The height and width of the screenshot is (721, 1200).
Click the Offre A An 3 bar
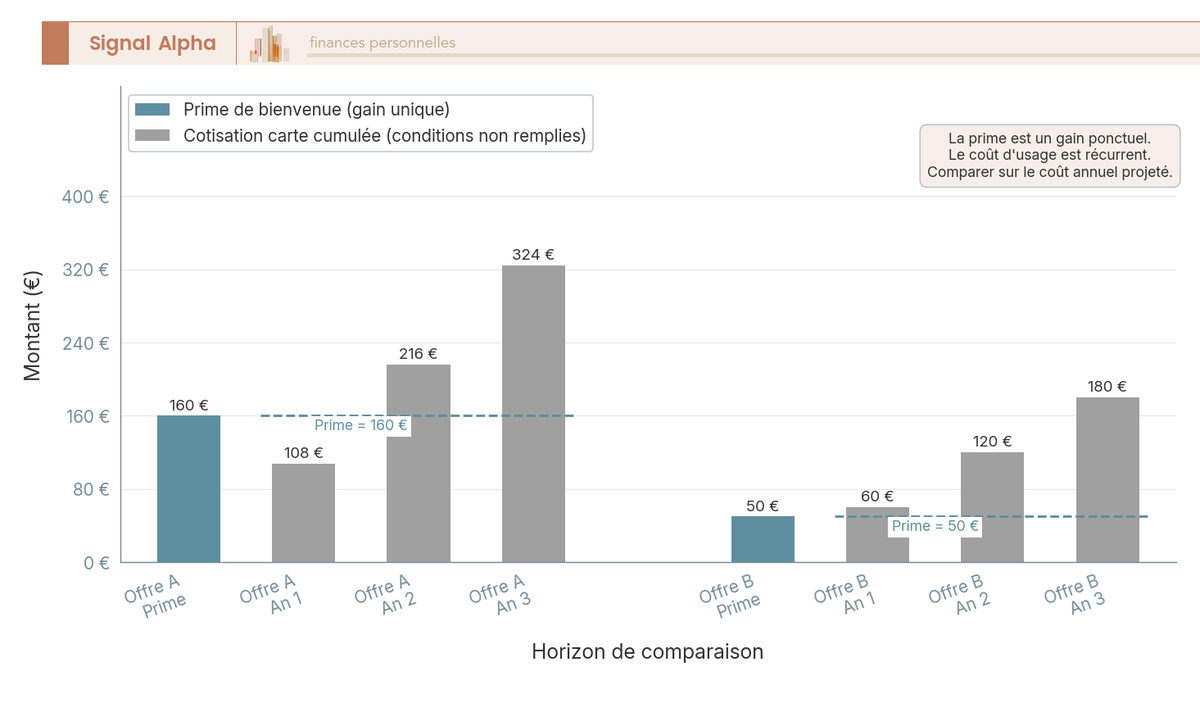(x=533, y=414)
